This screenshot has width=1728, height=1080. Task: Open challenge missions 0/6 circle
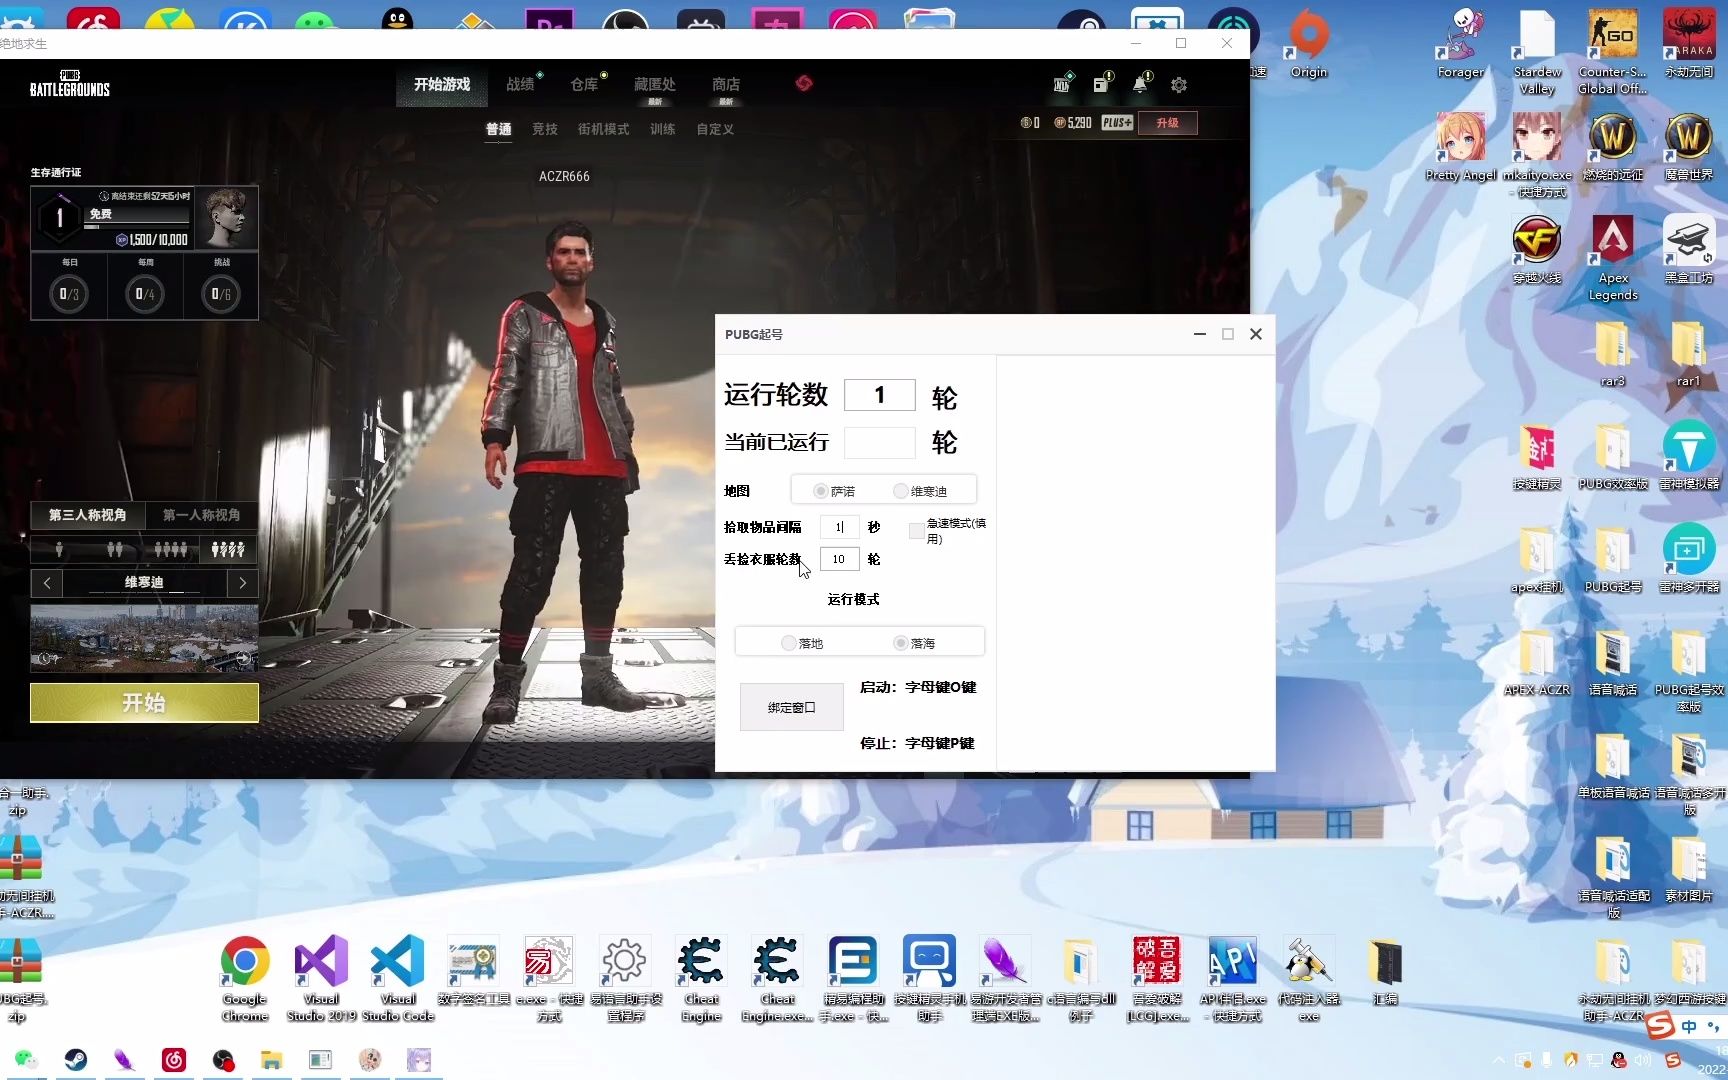221,294
